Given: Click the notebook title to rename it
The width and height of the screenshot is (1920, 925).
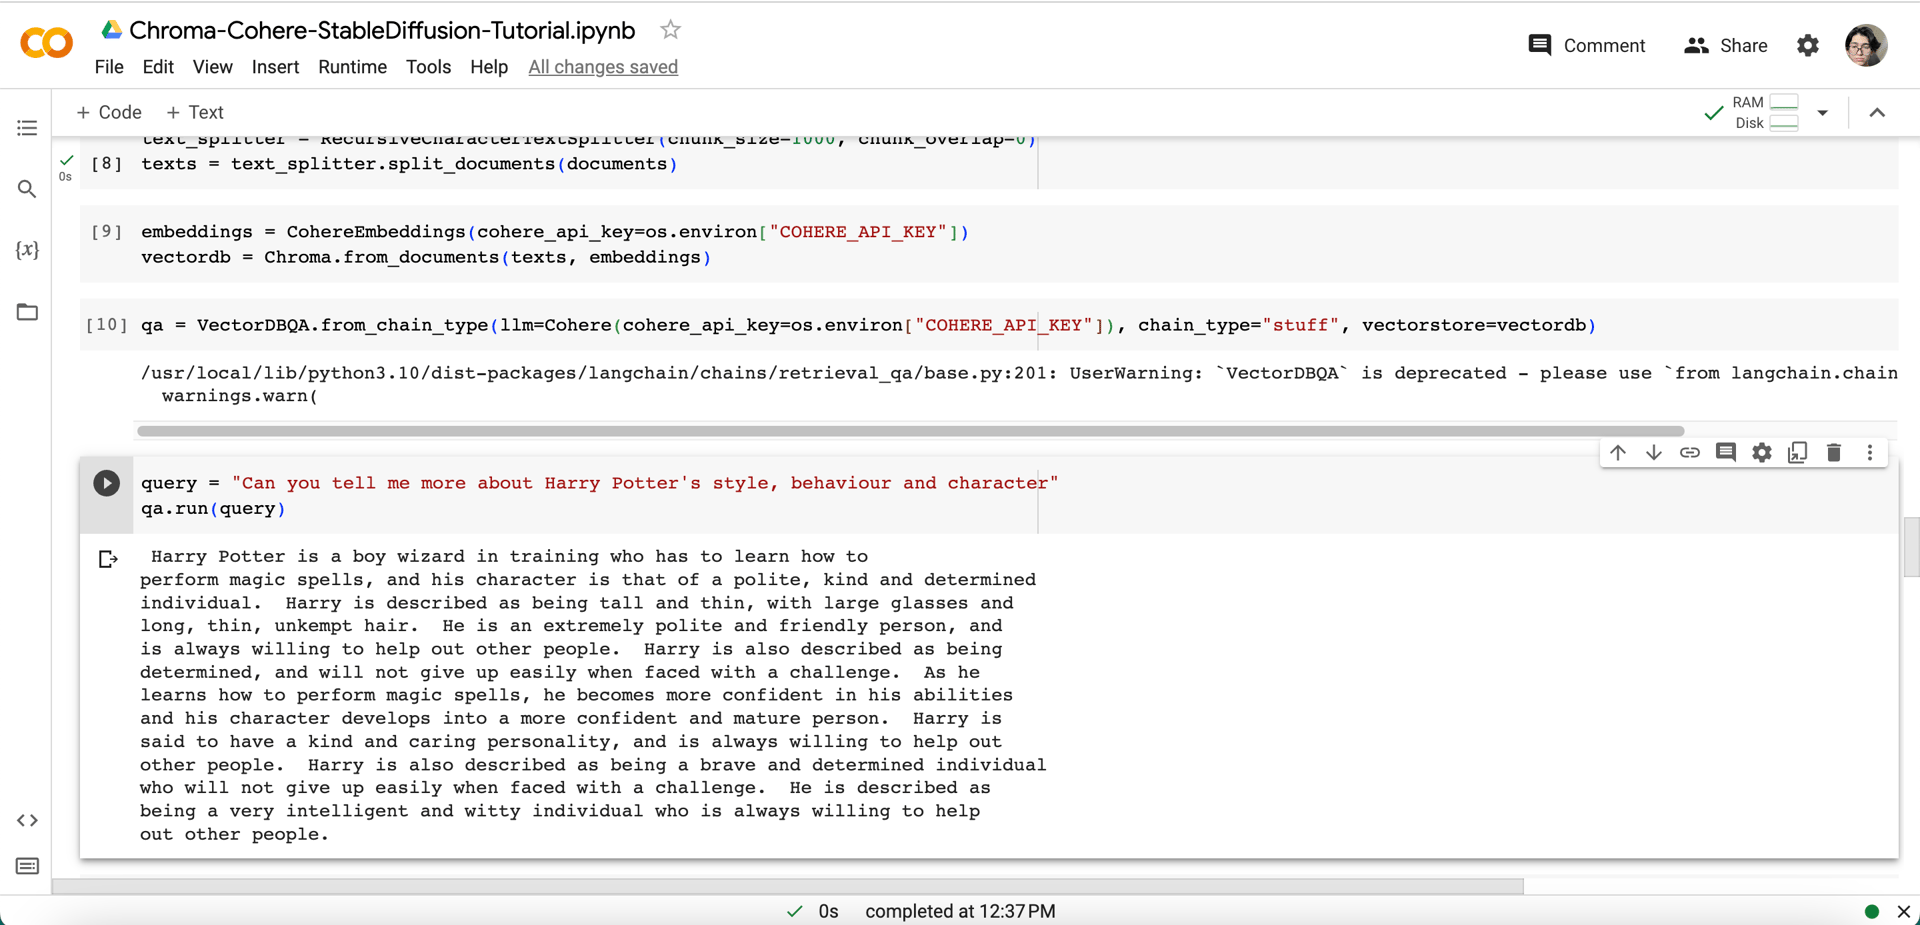Looking at the screenshot, I should tap(382, 30).
